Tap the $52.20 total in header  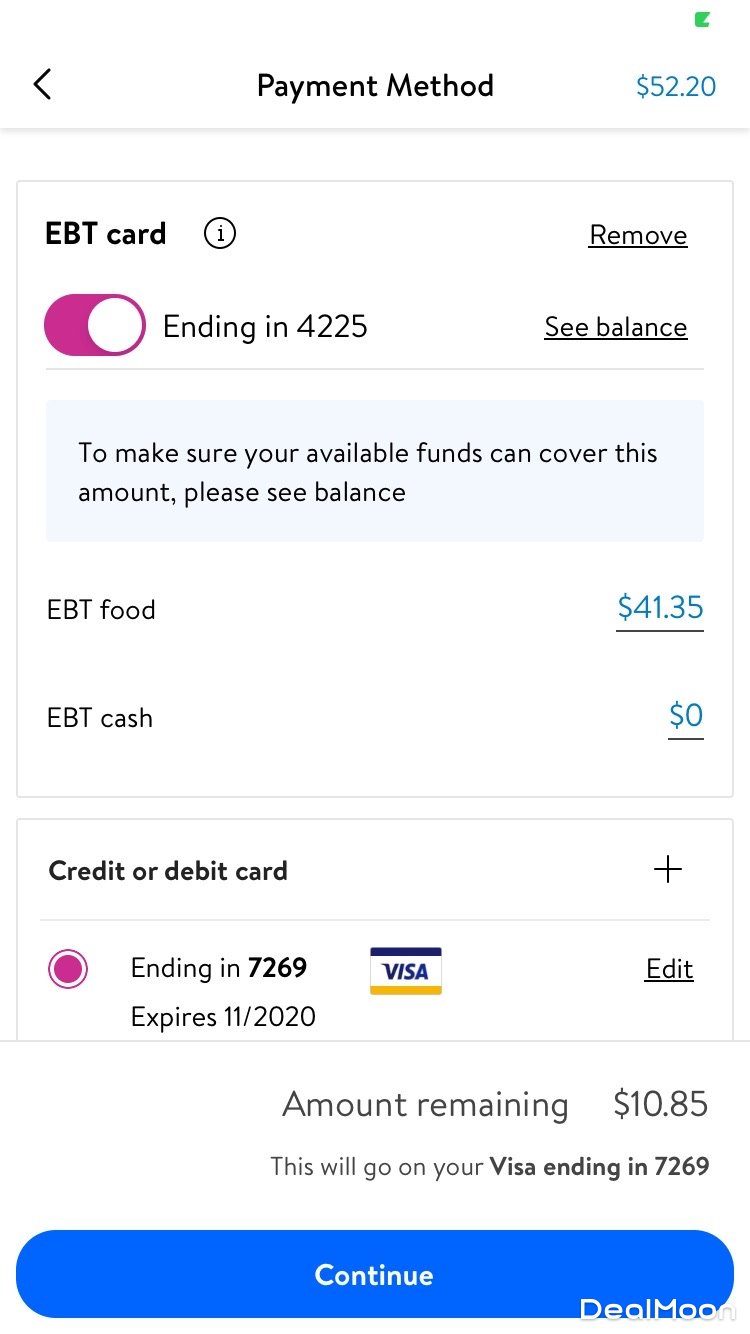click(x=676, y=86)
